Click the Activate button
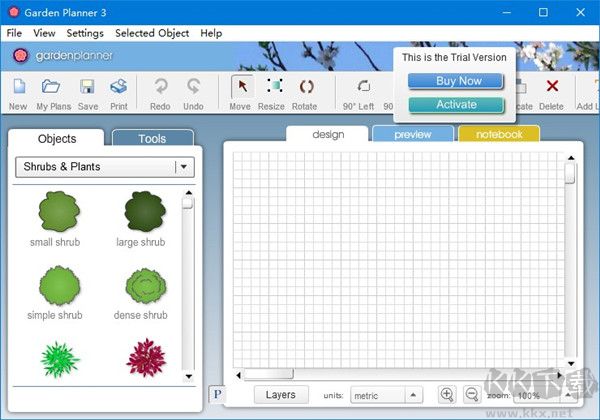This screenshot has width=600, height=420. point(456,105)
